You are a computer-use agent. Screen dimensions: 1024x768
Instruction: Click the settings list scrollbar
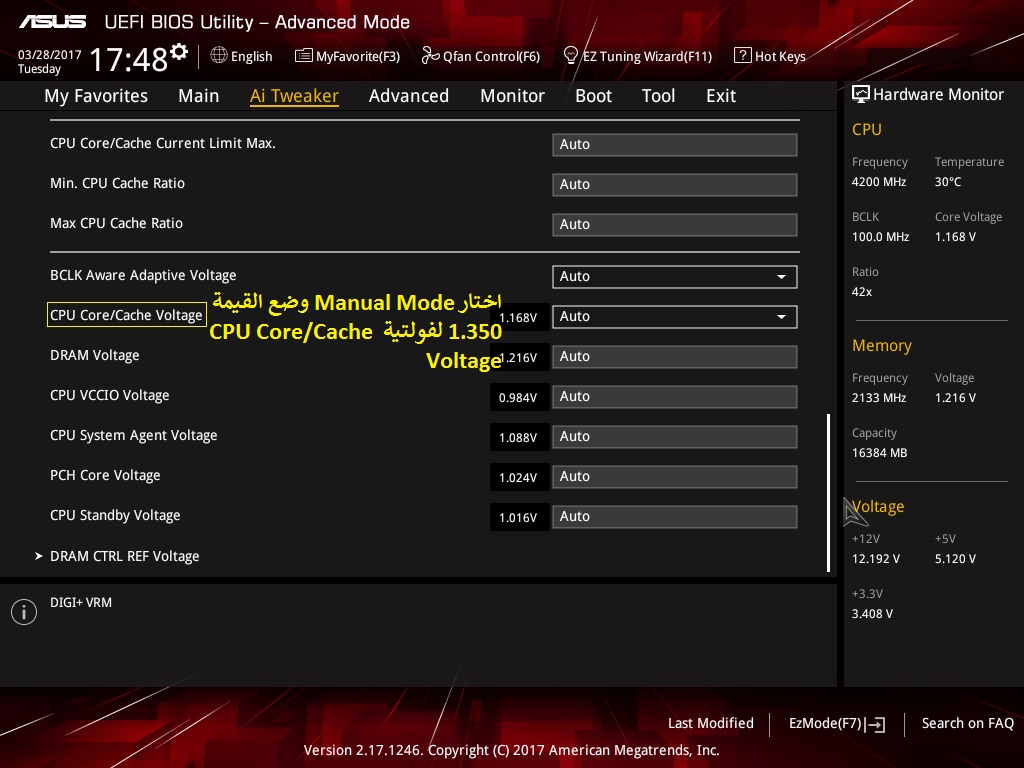tap(828, 492)
